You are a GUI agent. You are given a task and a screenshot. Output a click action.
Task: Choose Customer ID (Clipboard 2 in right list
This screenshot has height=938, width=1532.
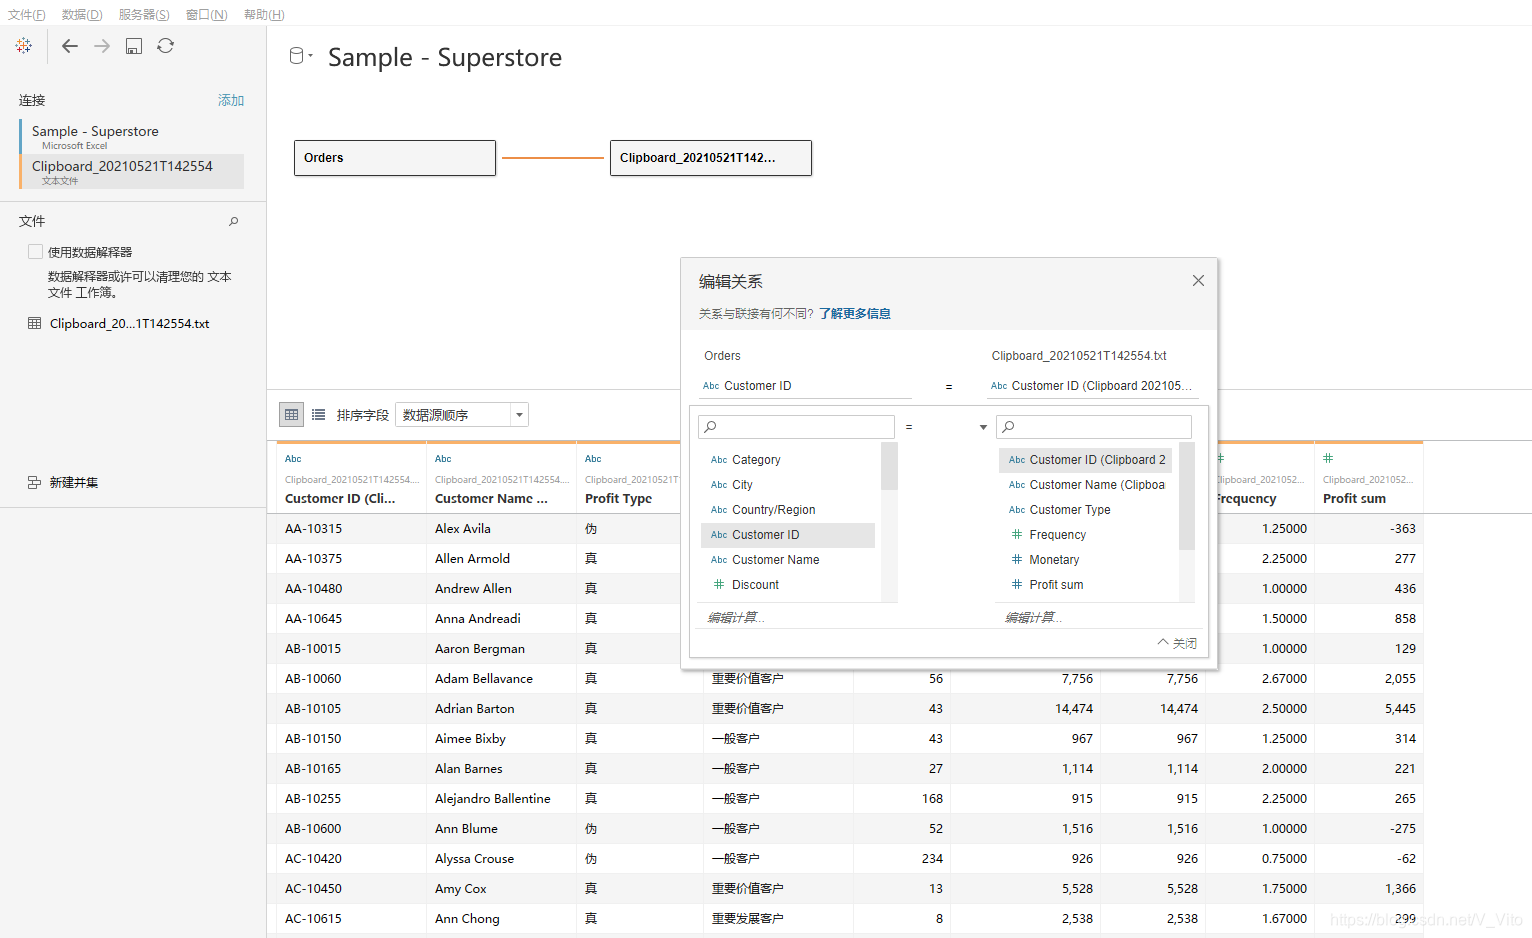(x=1086, y=460)
